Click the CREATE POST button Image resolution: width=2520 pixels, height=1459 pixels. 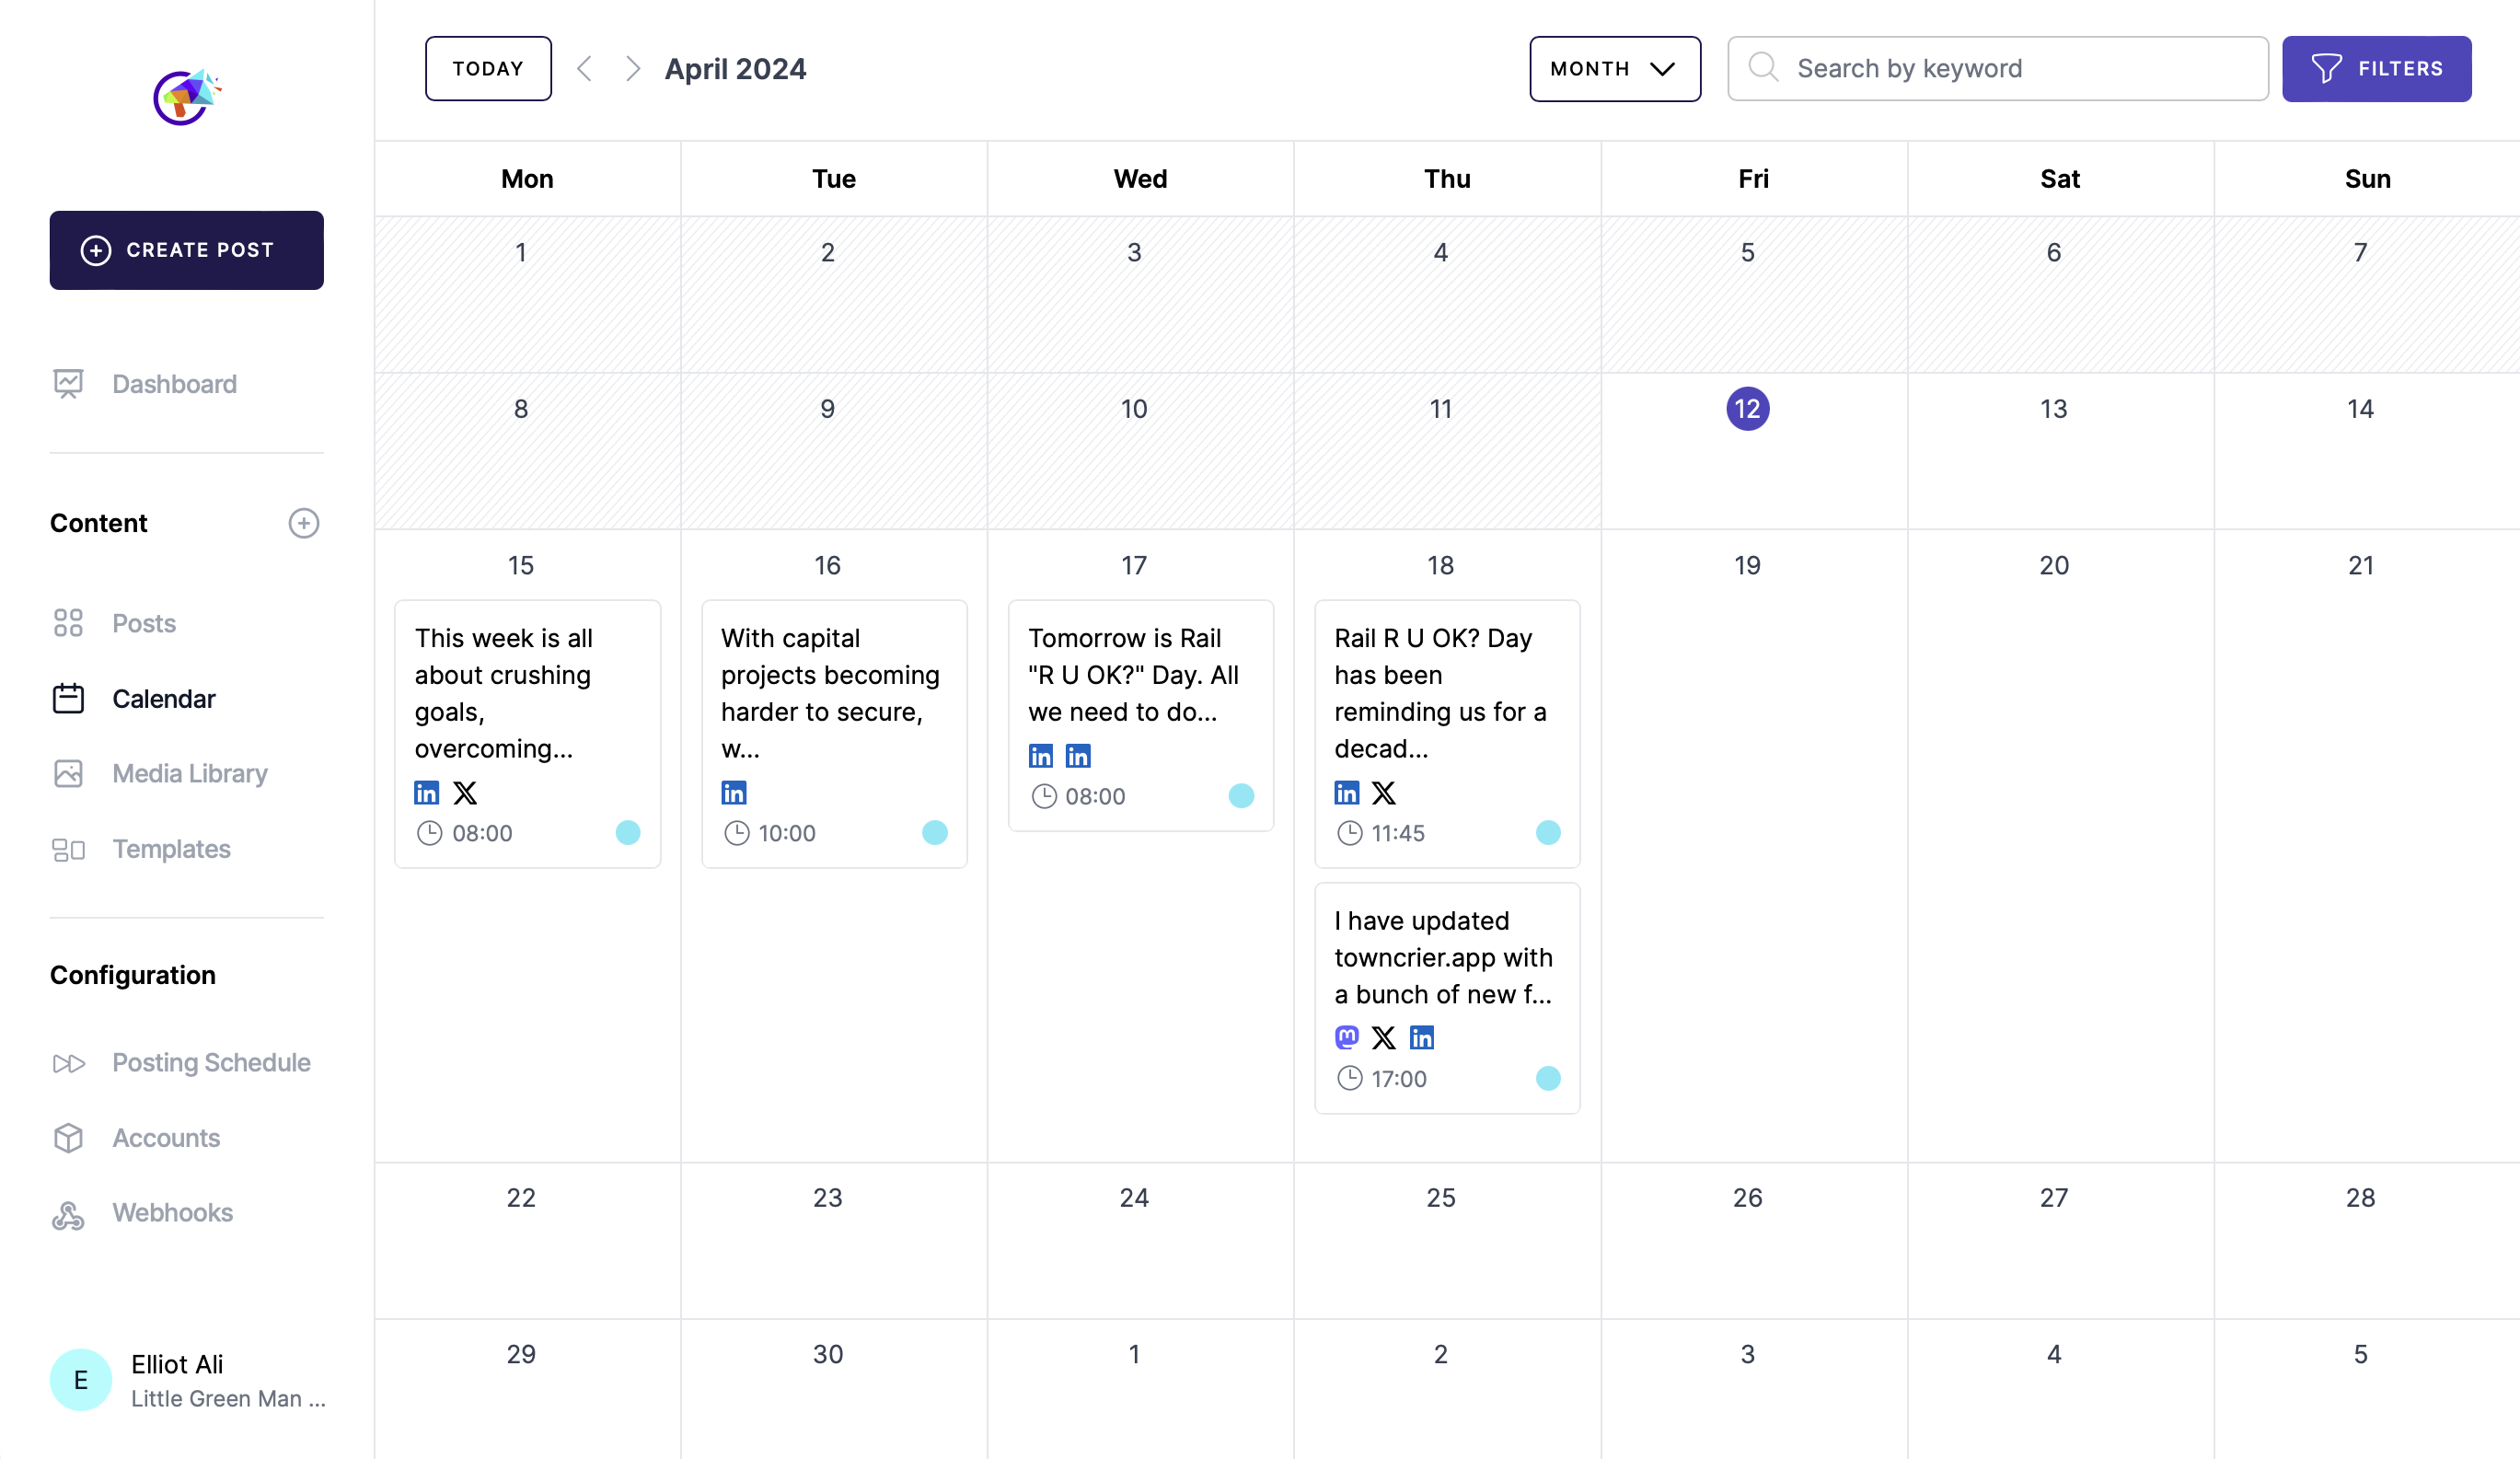pyautogui.click(x=186, y=250)
